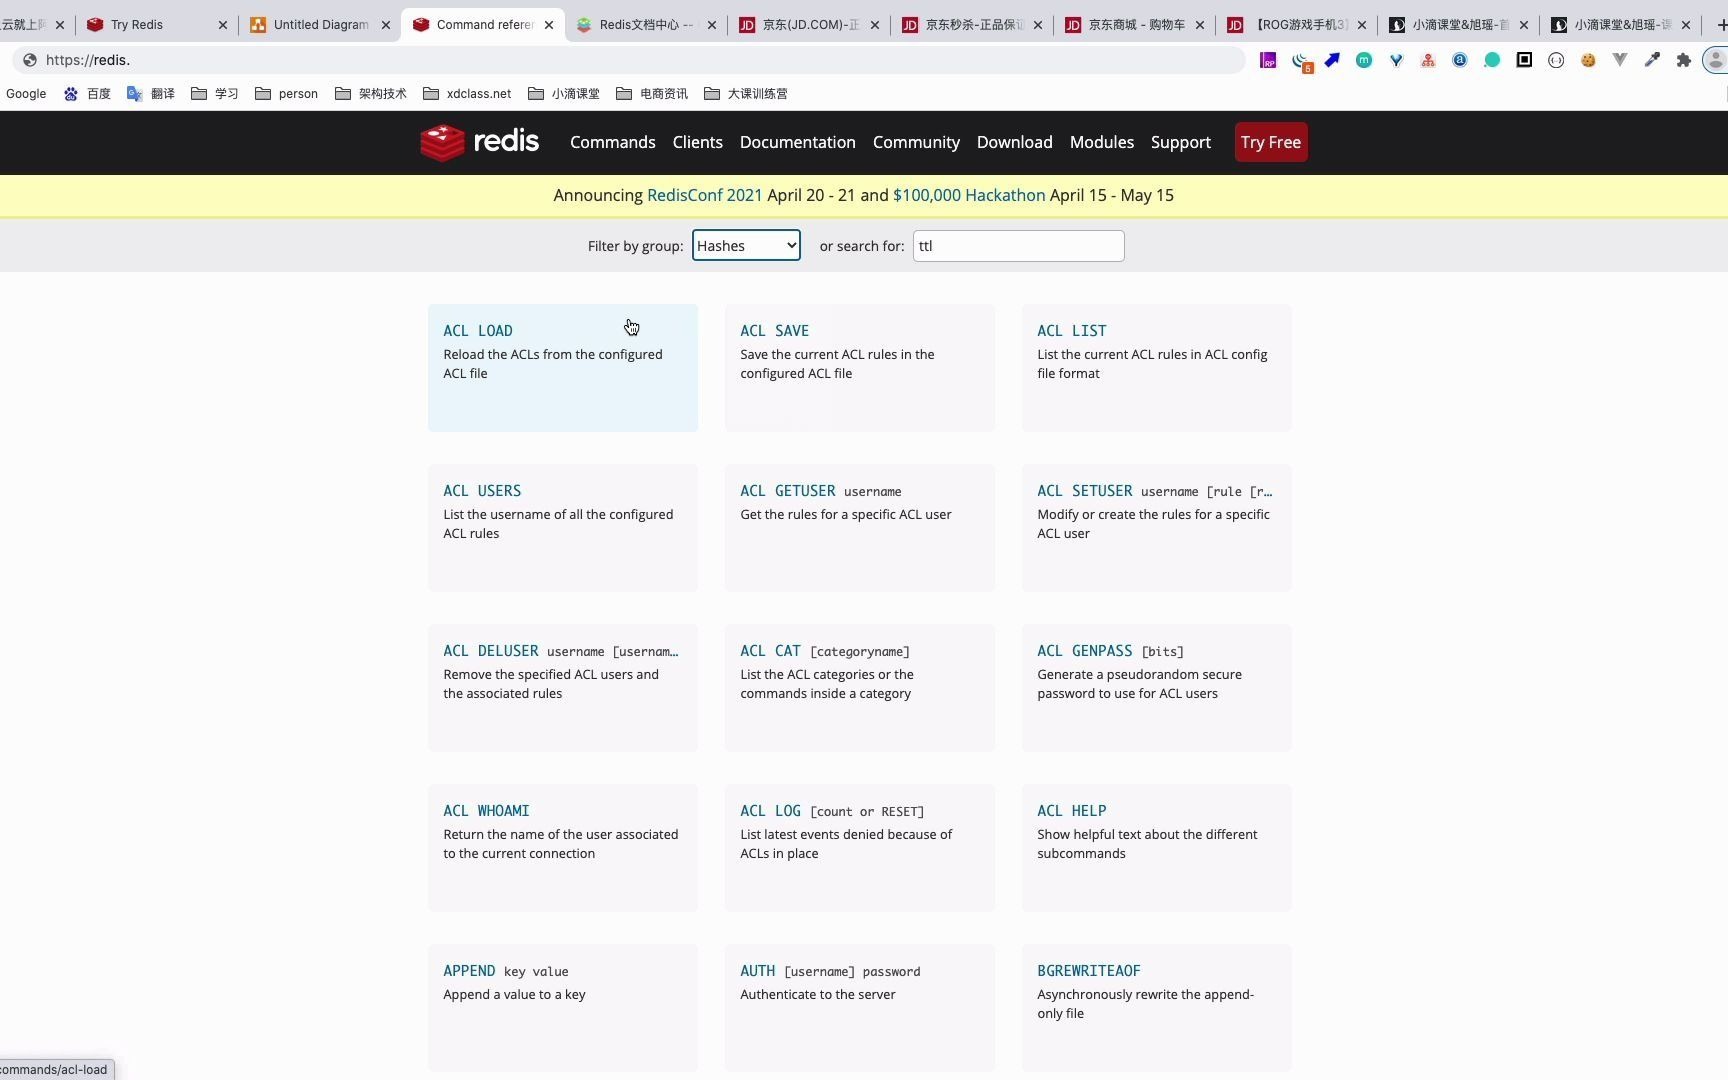Open the xdclass.net bookmarks folder
The height and width of the screenshot is (1080, 1728).
[x=467, y=94]
